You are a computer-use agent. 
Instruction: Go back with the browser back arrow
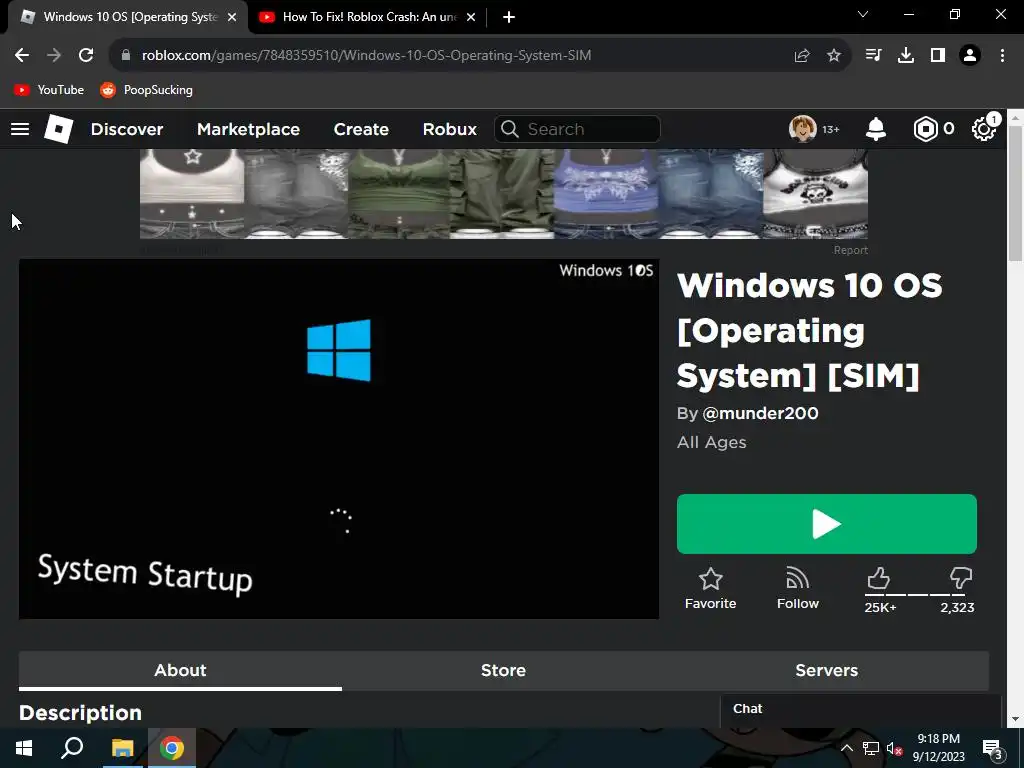(22, 56)
